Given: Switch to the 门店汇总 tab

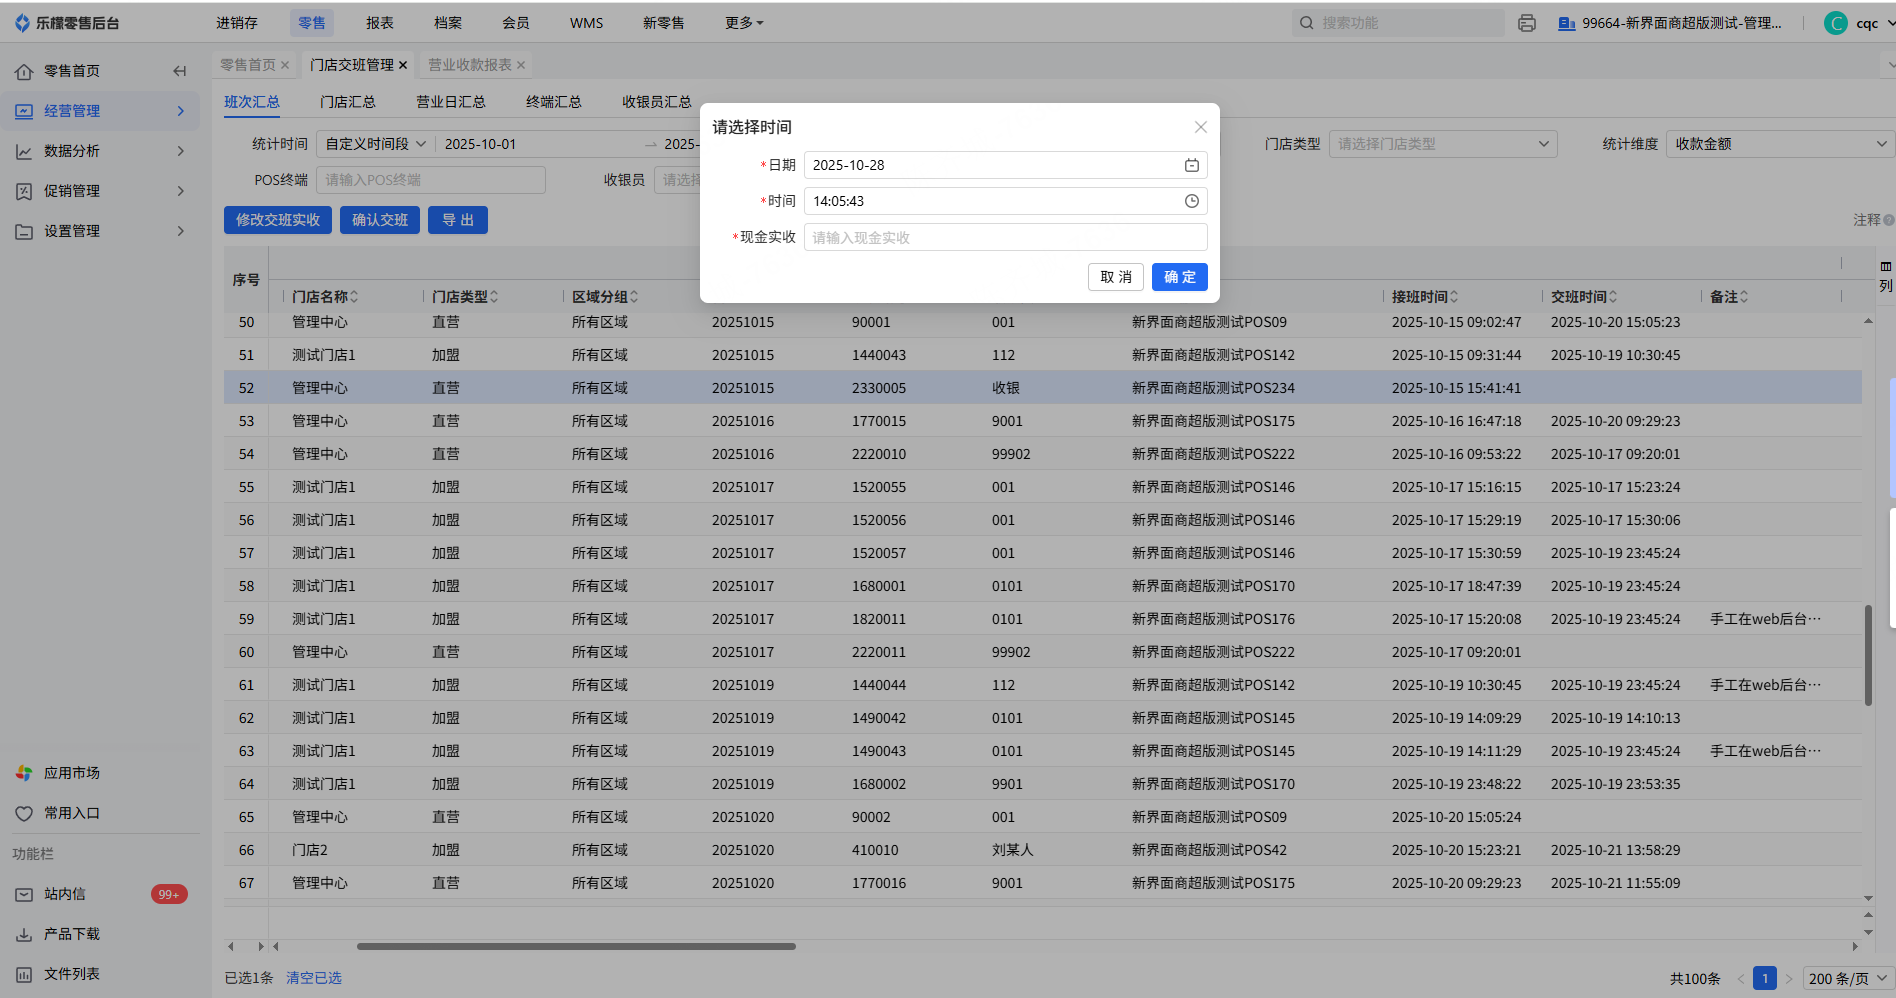Looking at the screenshot, I should point(347,102).
